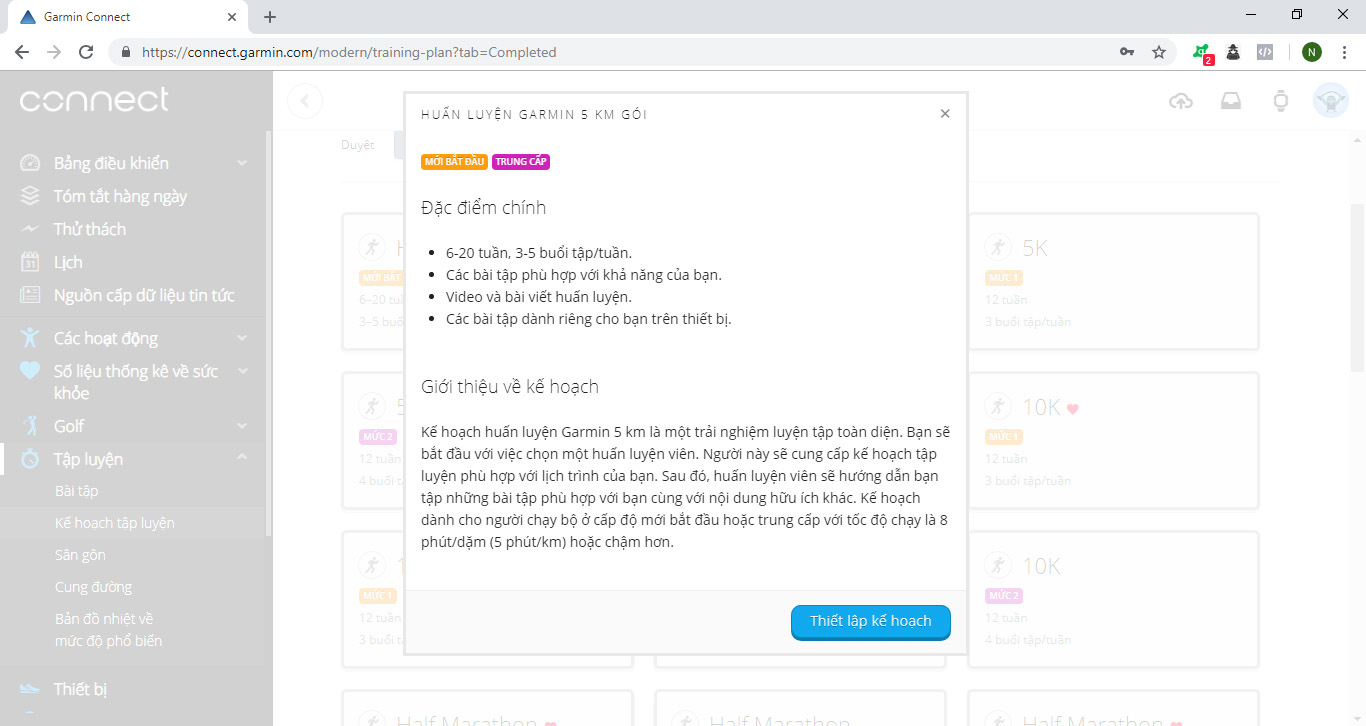This screenshot has width=1366, height=726.
Task: Open Bản đồ nhiệt về mức độ phổ biến
Action: pos(108,630)
